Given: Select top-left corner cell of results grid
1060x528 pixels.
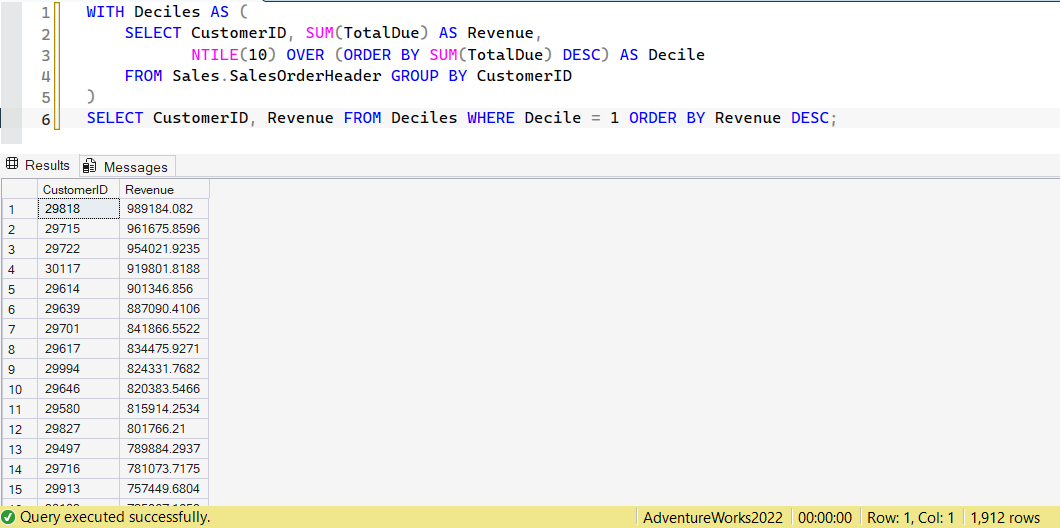Looking at the screenshot, I should tap(20, 189).
